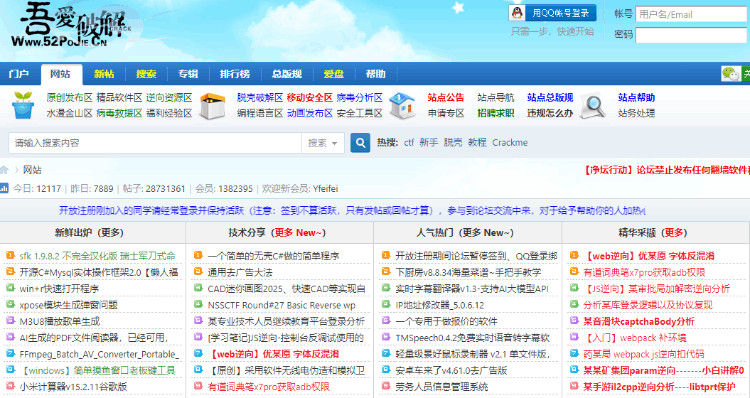Open the 病毒救援区 board
Image resolution: width=750 pixels, height=398 pixels.
tap(120, 113)
